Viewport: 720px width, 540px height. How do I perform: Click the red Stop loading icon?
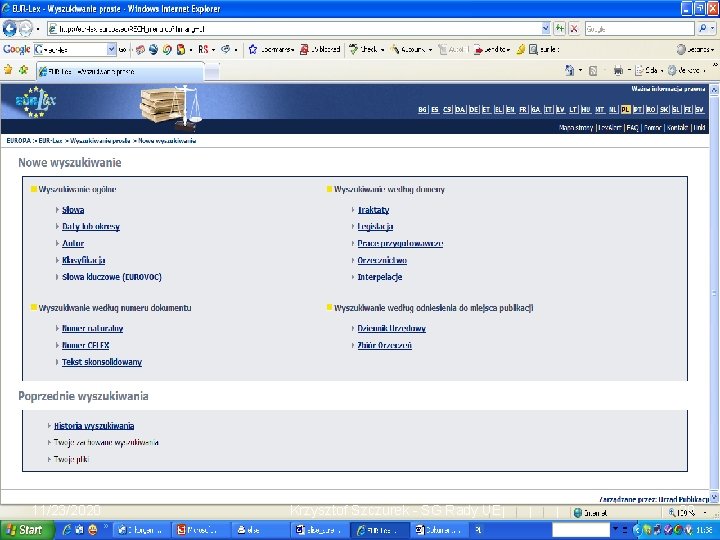pos(574,29)
